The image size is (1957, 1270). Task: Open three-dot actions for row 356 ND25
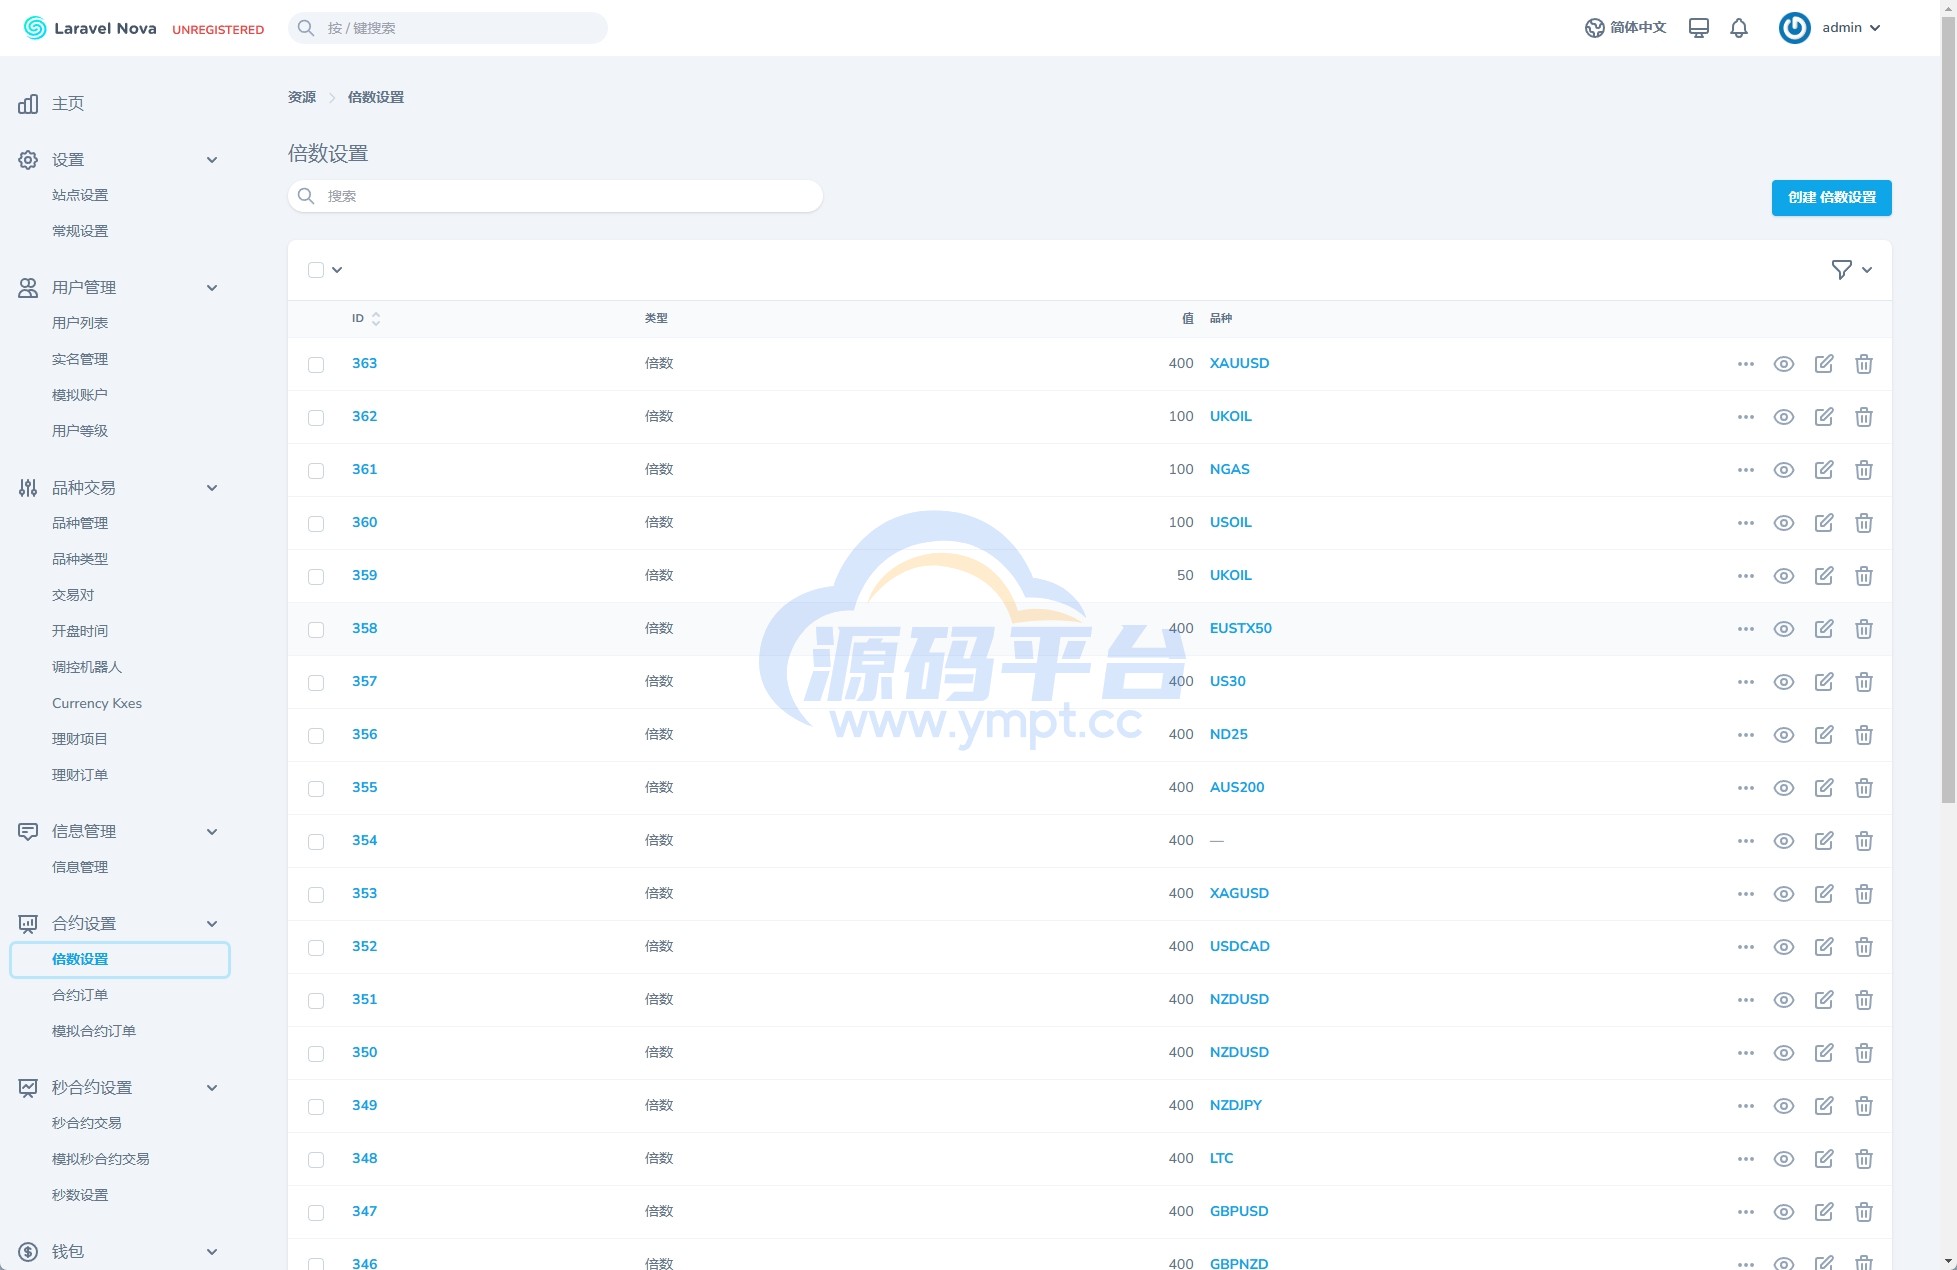[1746, 735]
